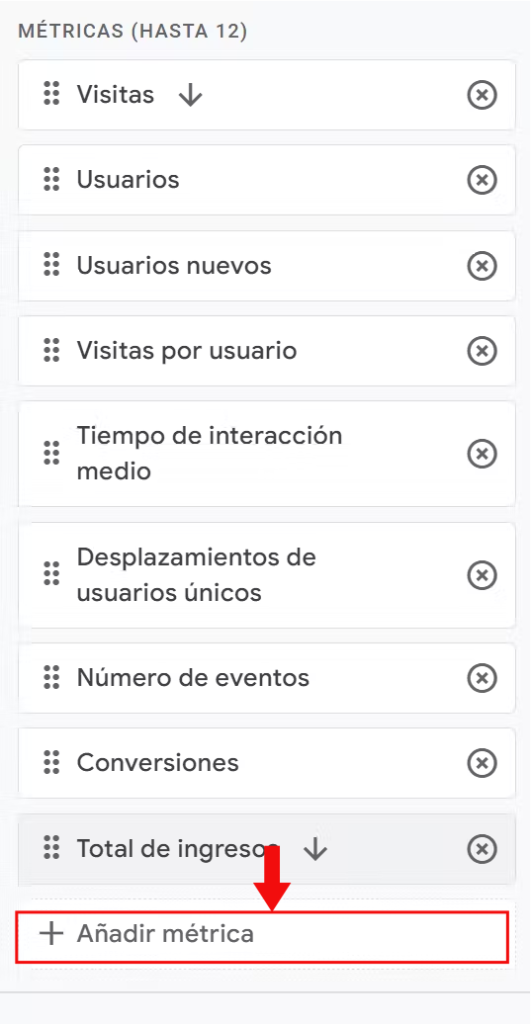Click drag handle for Conversiones
This screenshot has height=1024, width=531.
click(x=52, y=762)
